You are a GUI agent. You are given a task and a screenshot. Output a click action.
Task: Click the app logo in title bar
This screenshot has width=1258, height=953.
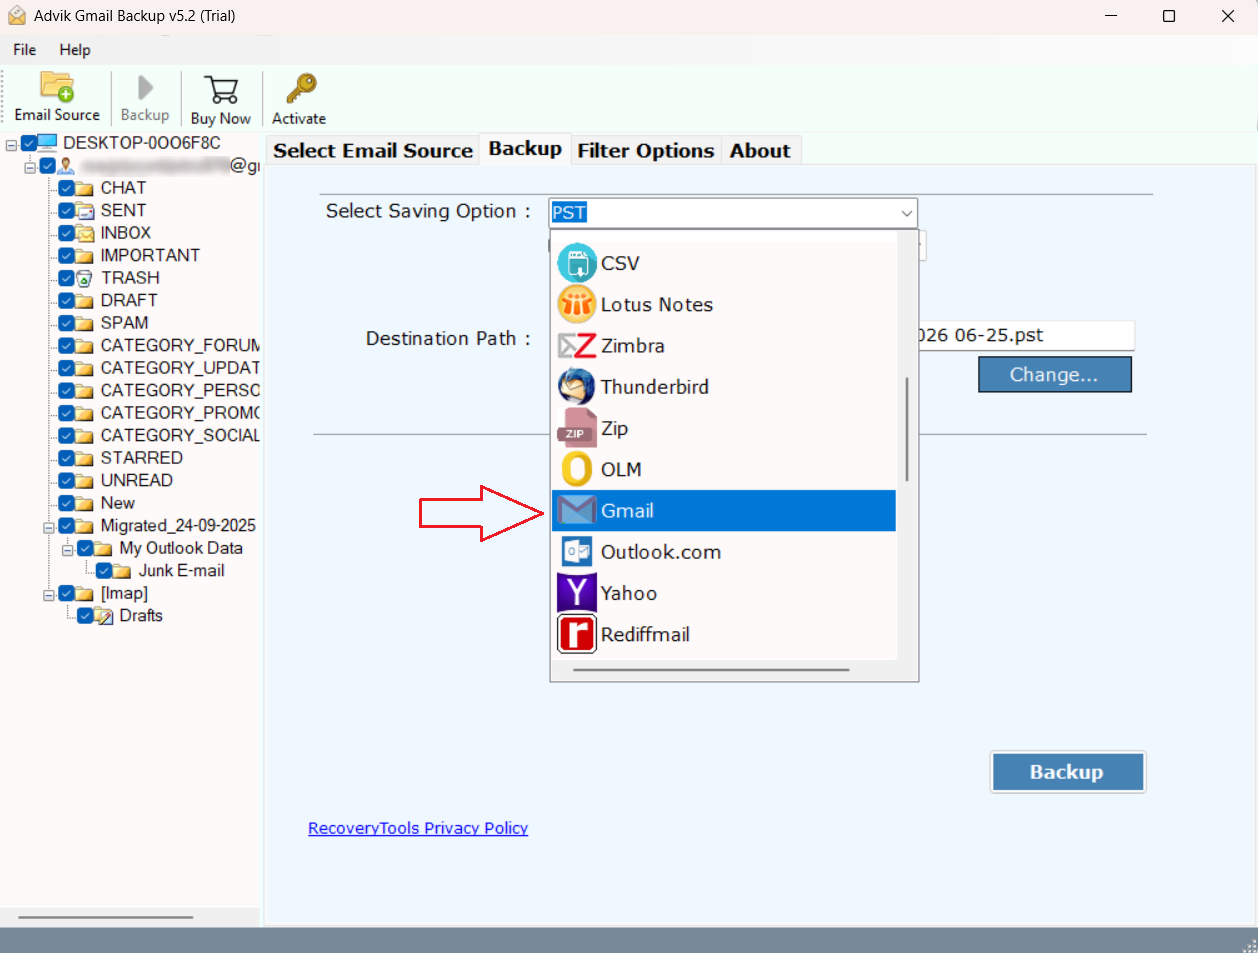17,16
